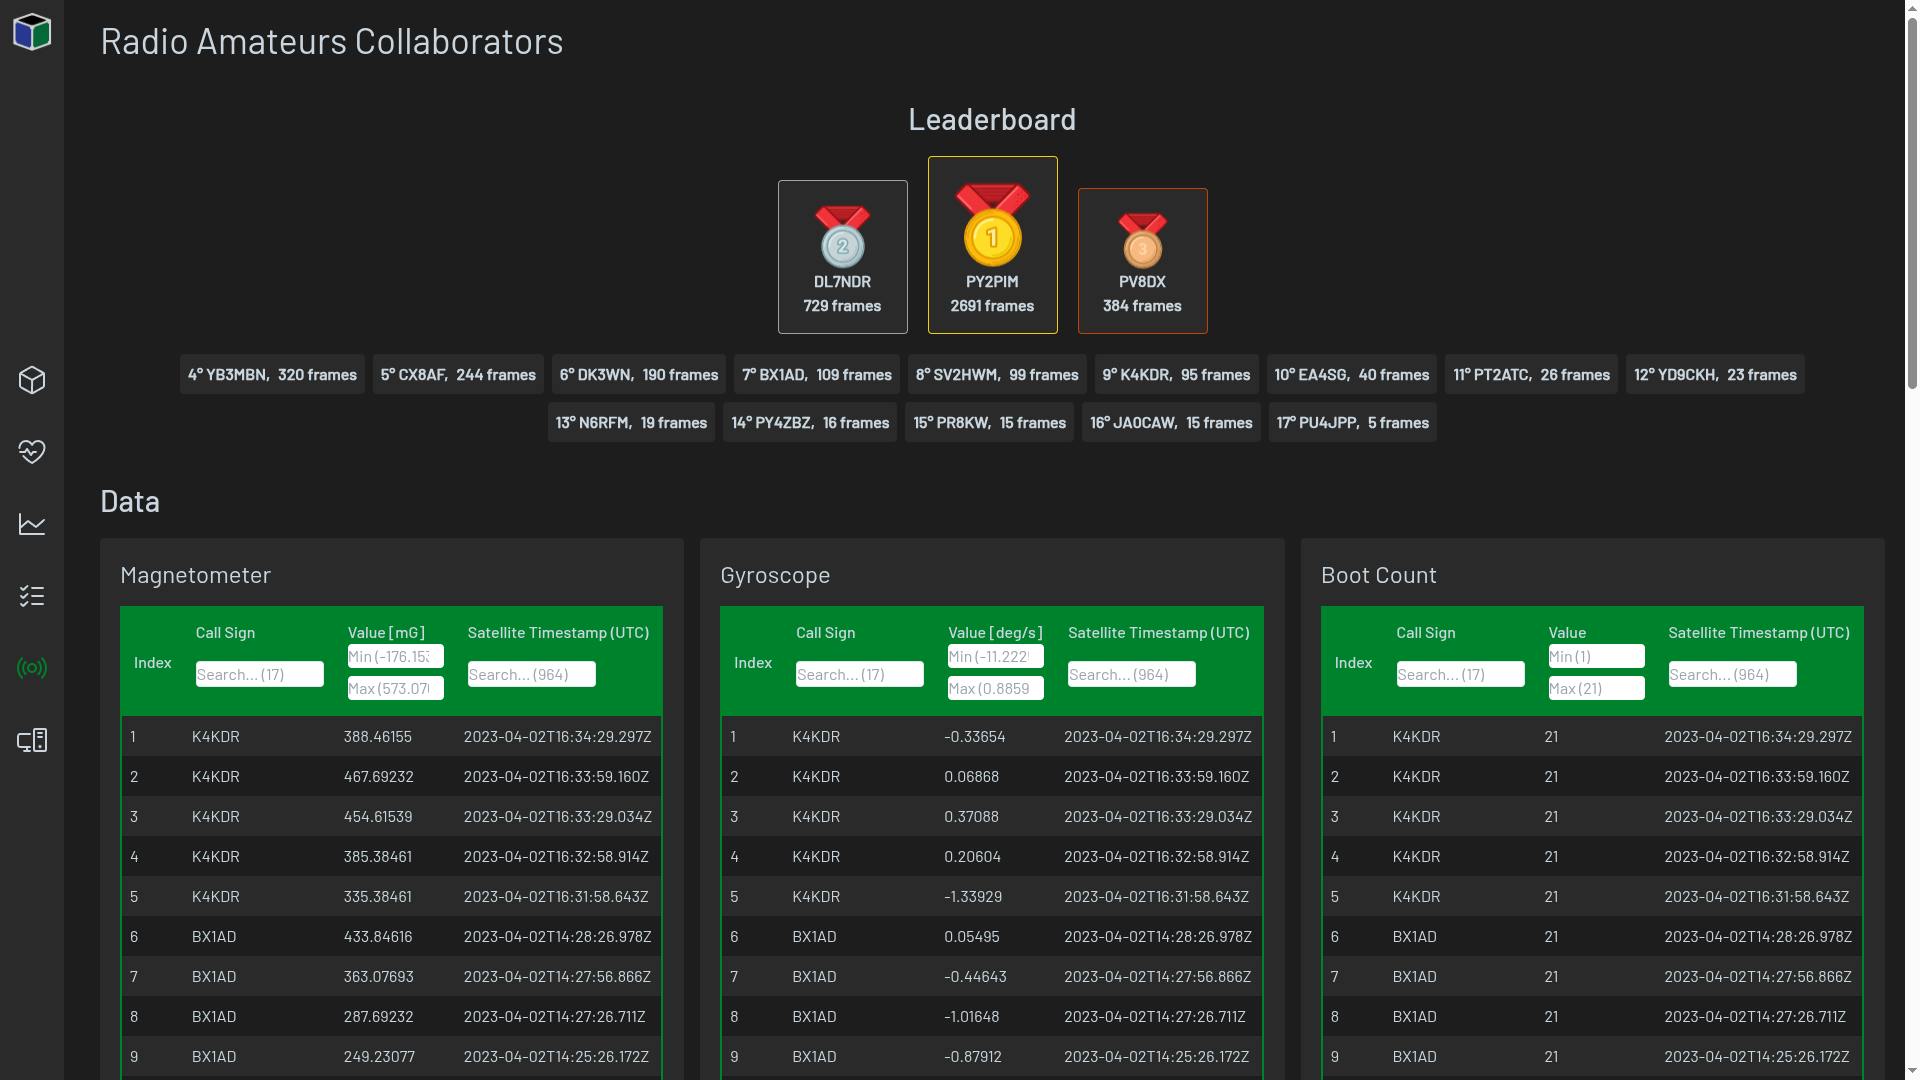
Task: Click the bronze medal PV8DX card
Action: (1142, 261)
